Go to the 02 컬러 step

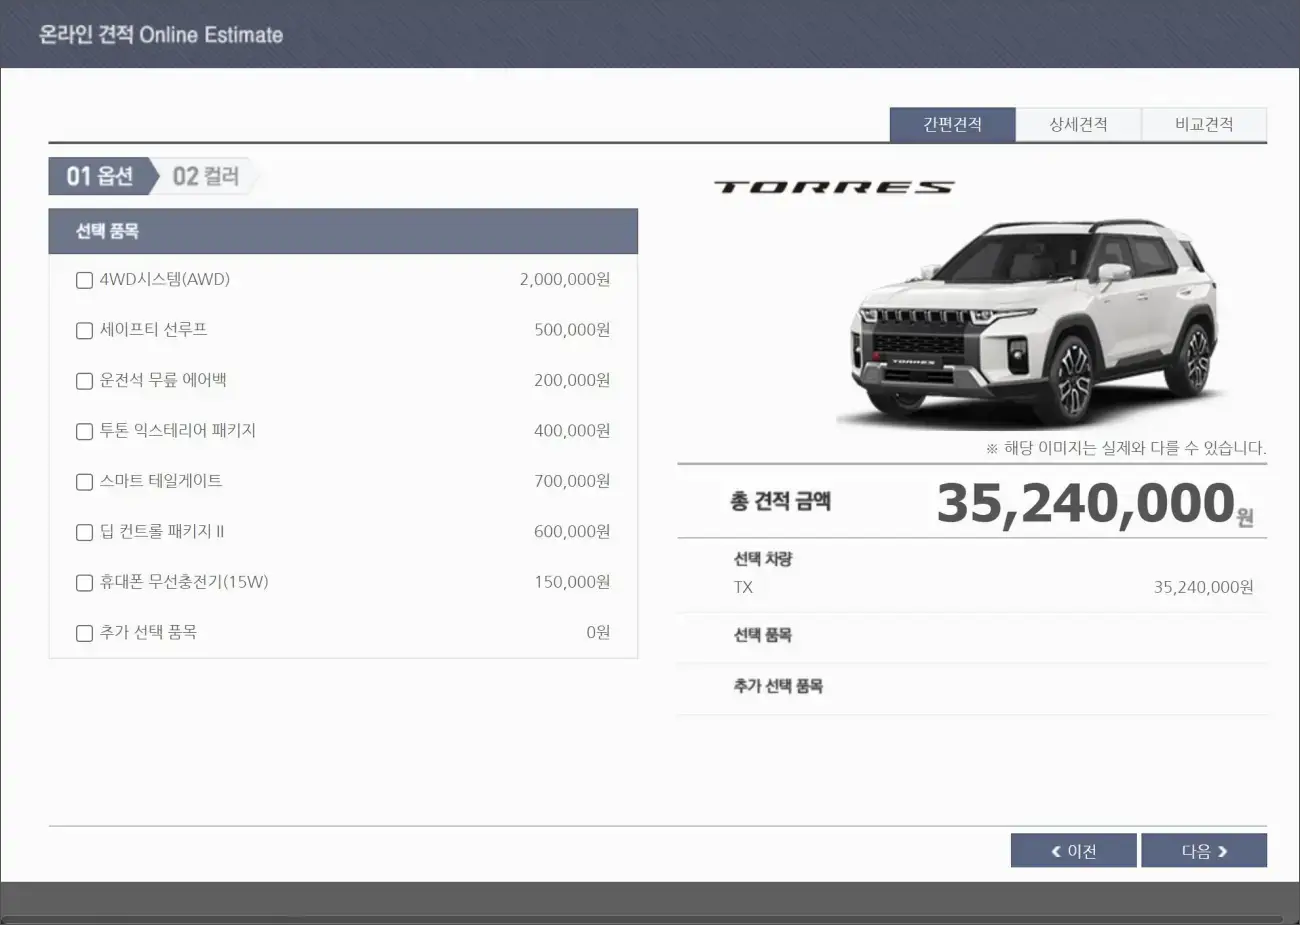coord(206,177)
